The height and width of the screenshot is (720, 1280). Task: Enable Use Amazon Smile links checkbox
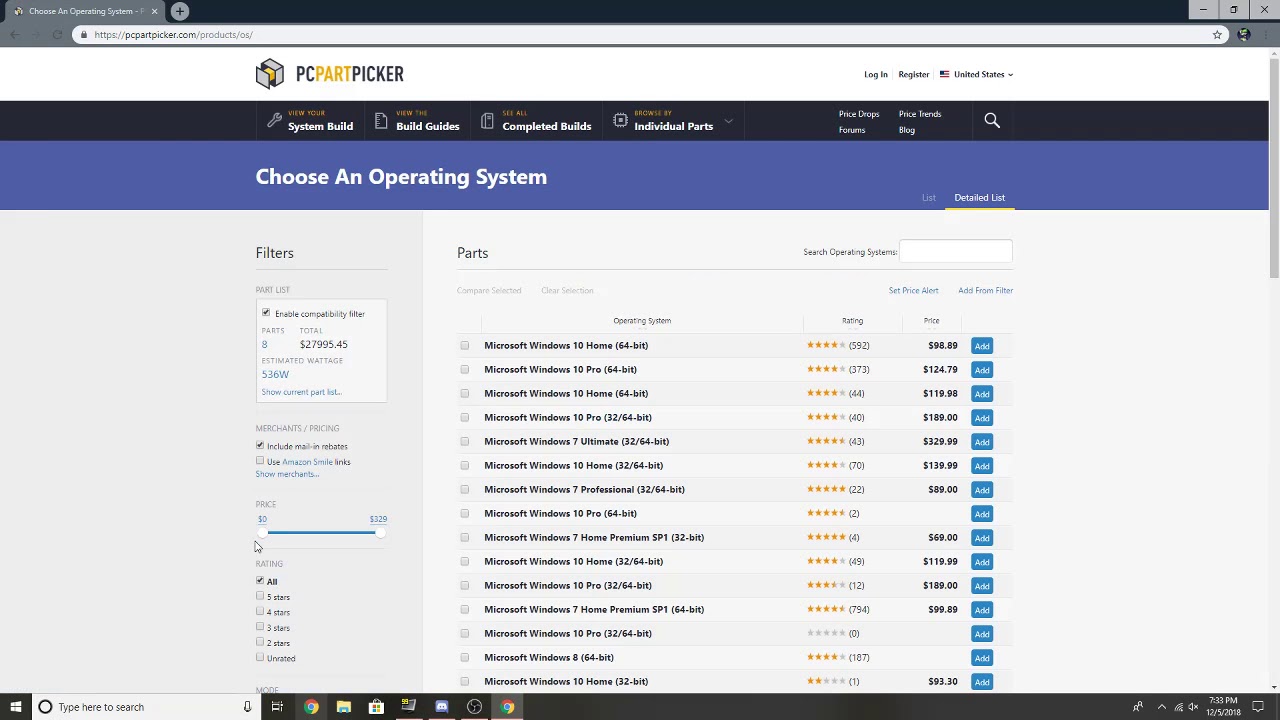point(260,461)
